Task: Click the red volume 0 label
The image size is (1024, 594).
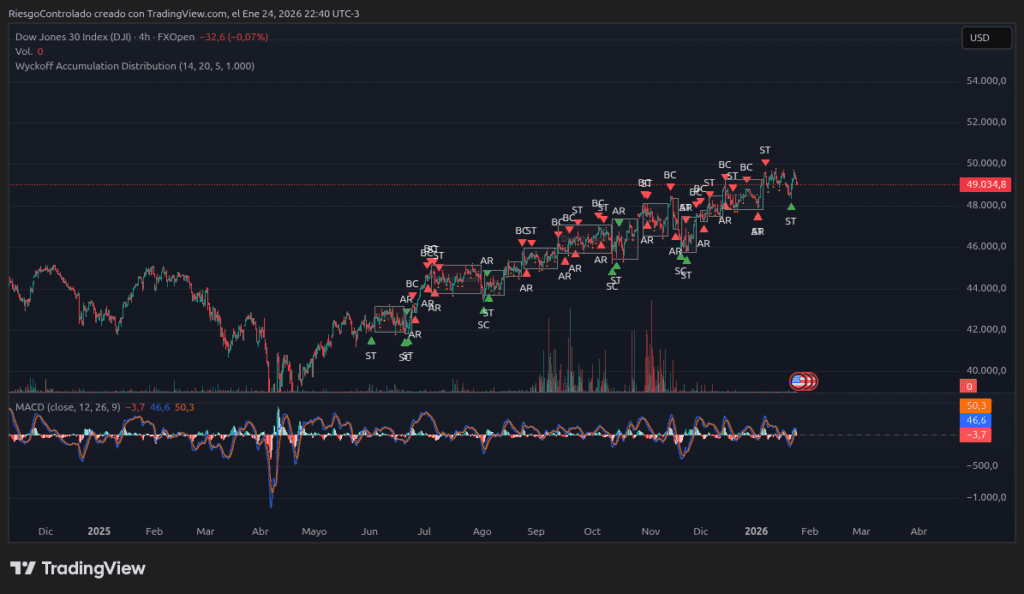Action: 969,386
